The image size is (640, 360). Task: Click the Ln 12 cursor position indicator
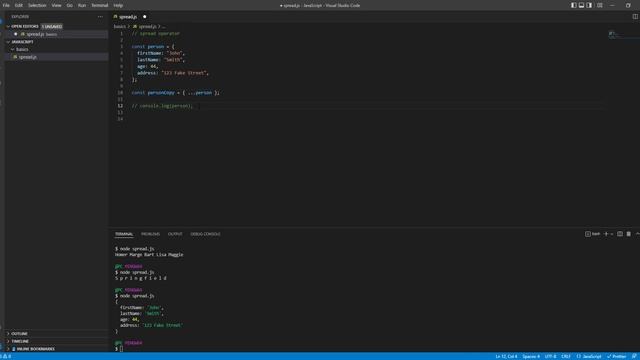click(506, 356)
